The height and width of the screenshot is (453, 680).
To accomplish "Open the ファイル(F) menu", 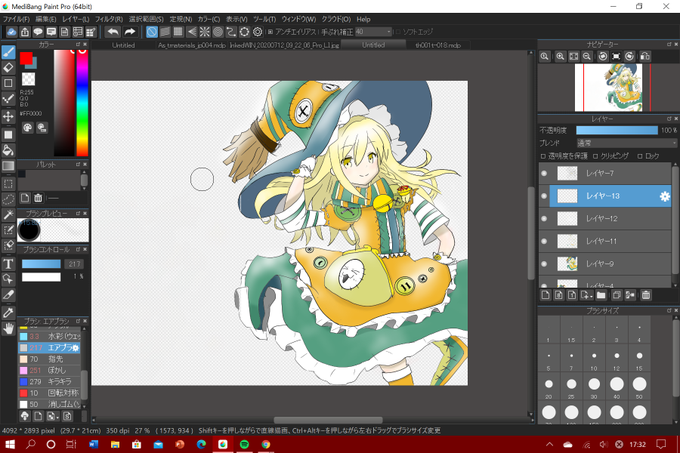I will click(x=16, y=19).
